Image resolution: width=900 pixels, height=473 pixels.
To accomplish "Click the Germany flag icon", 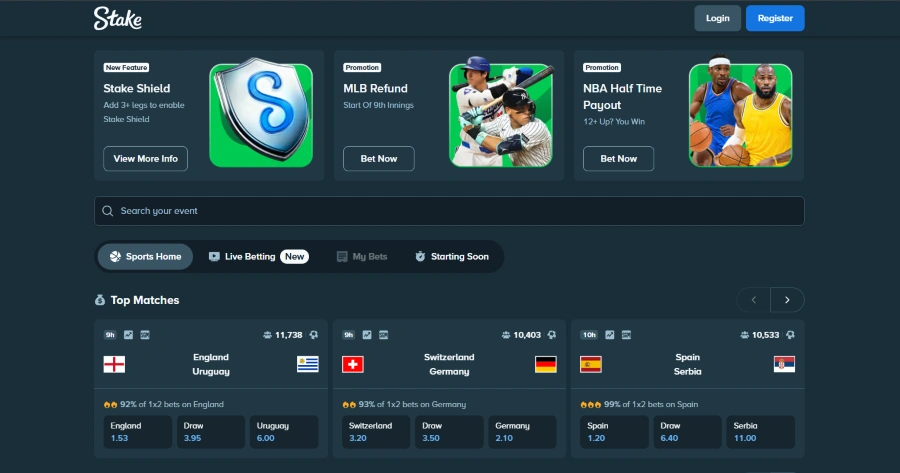I will (545, 364).
